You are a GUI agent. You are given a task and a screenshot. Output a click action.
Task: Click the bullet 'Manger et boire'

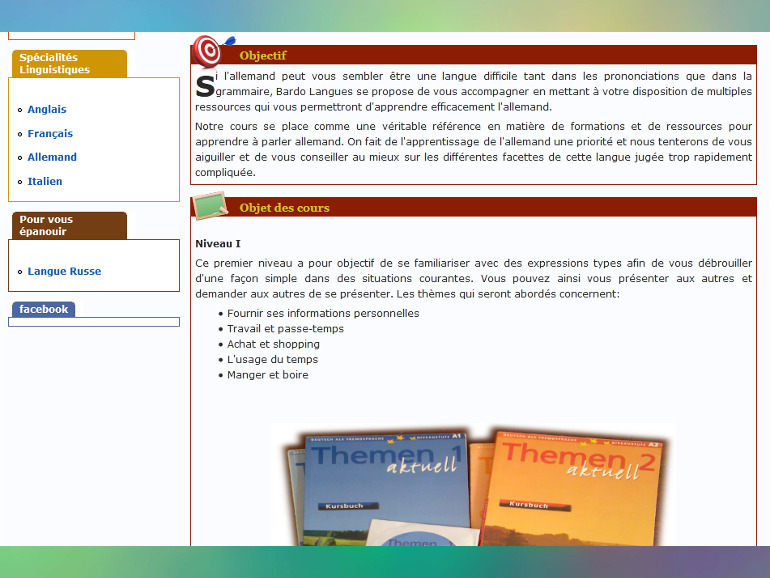coord(268,375)
